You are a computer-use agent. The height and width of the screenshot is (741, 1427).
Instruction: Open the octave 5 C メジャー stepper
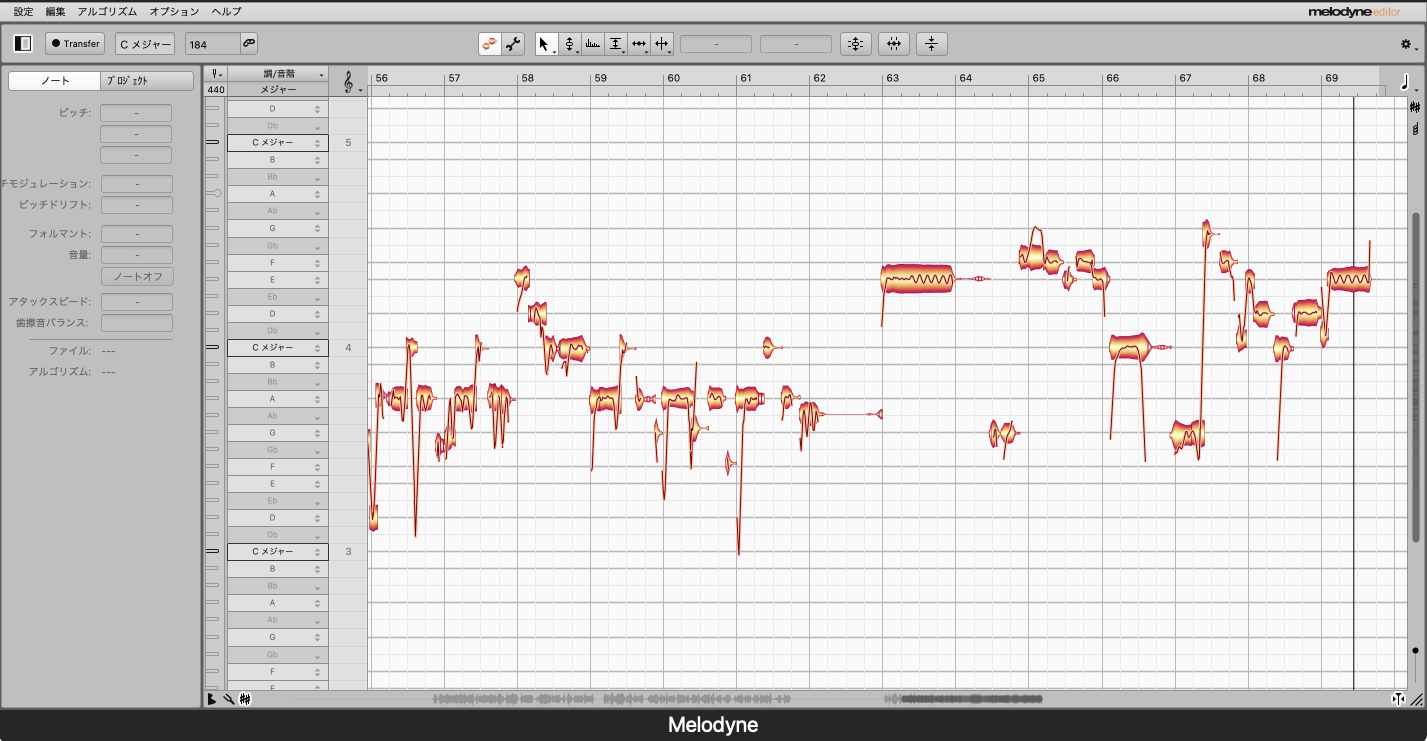click(x=318, y=143)
